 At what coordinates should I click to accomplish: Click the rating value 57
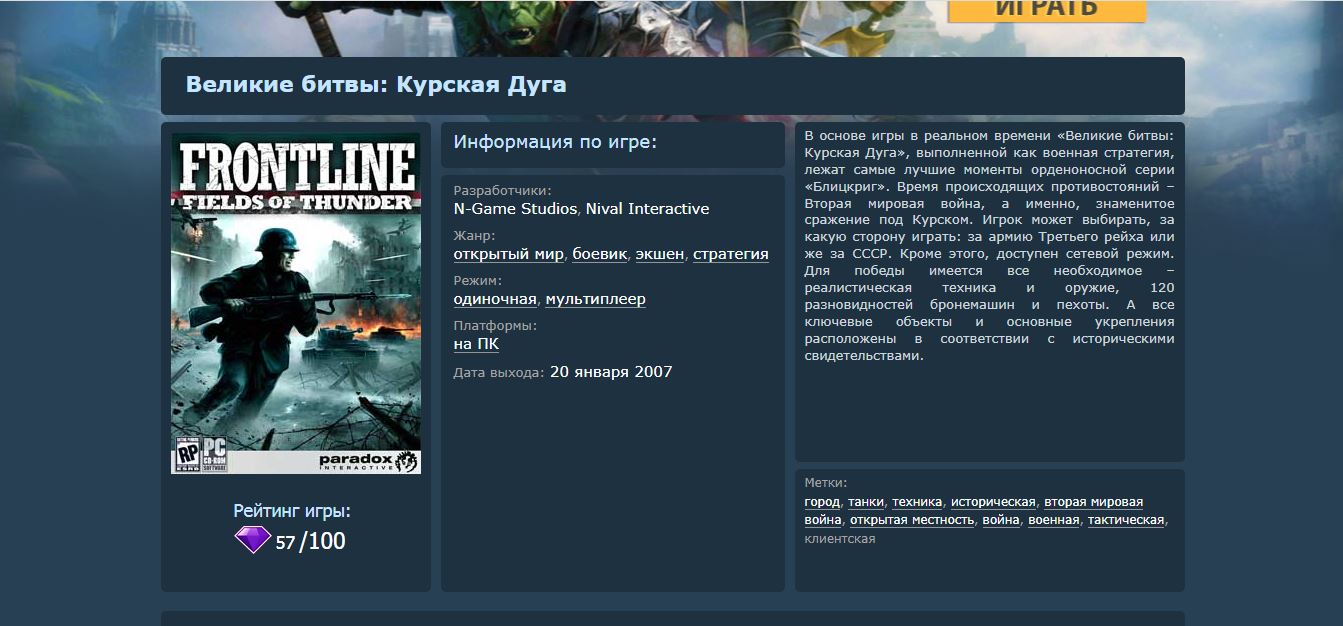285,543
